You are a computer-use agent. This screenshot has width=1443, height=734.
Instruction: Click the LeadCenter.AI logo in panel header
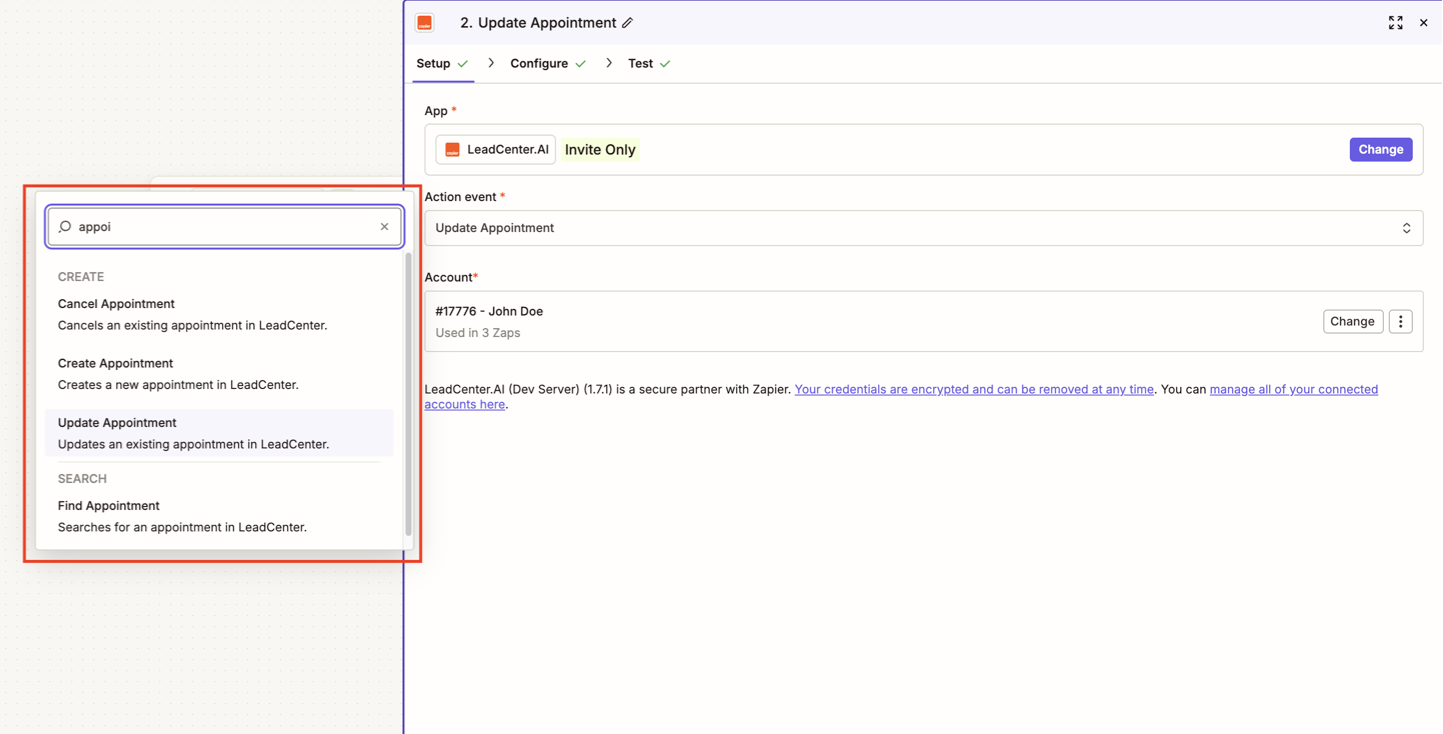pyautogui.click(x=425, y=23)
